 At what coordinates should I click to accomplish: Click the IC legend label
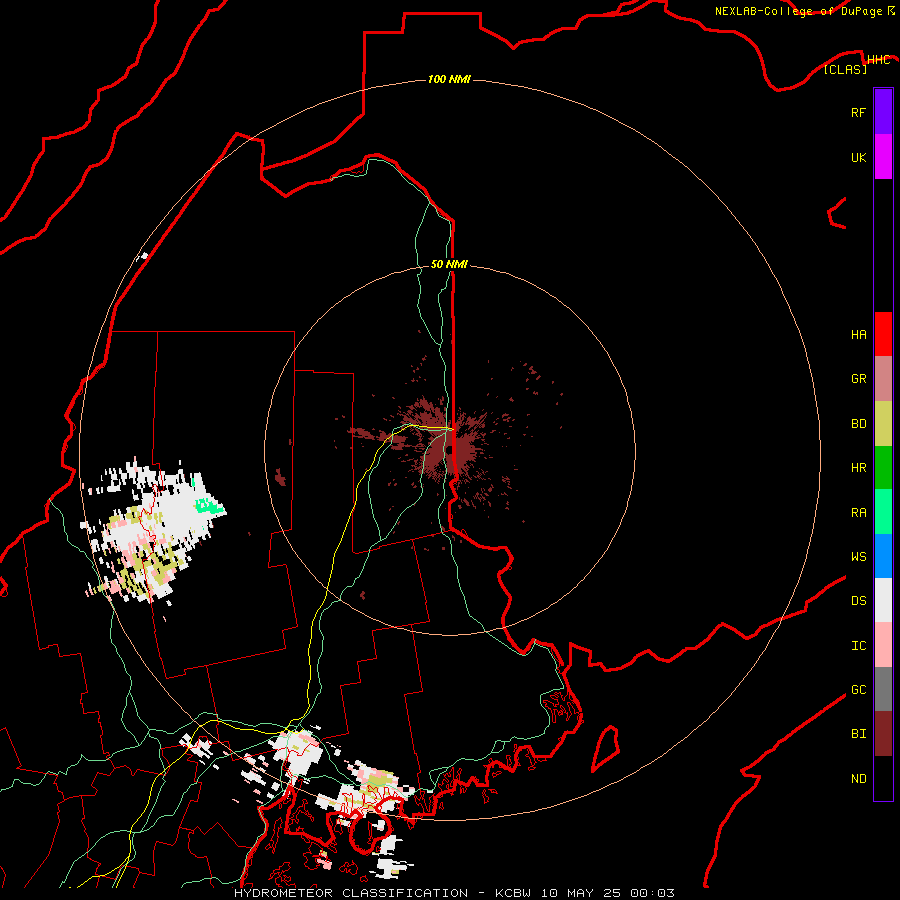tap(858, 646)
